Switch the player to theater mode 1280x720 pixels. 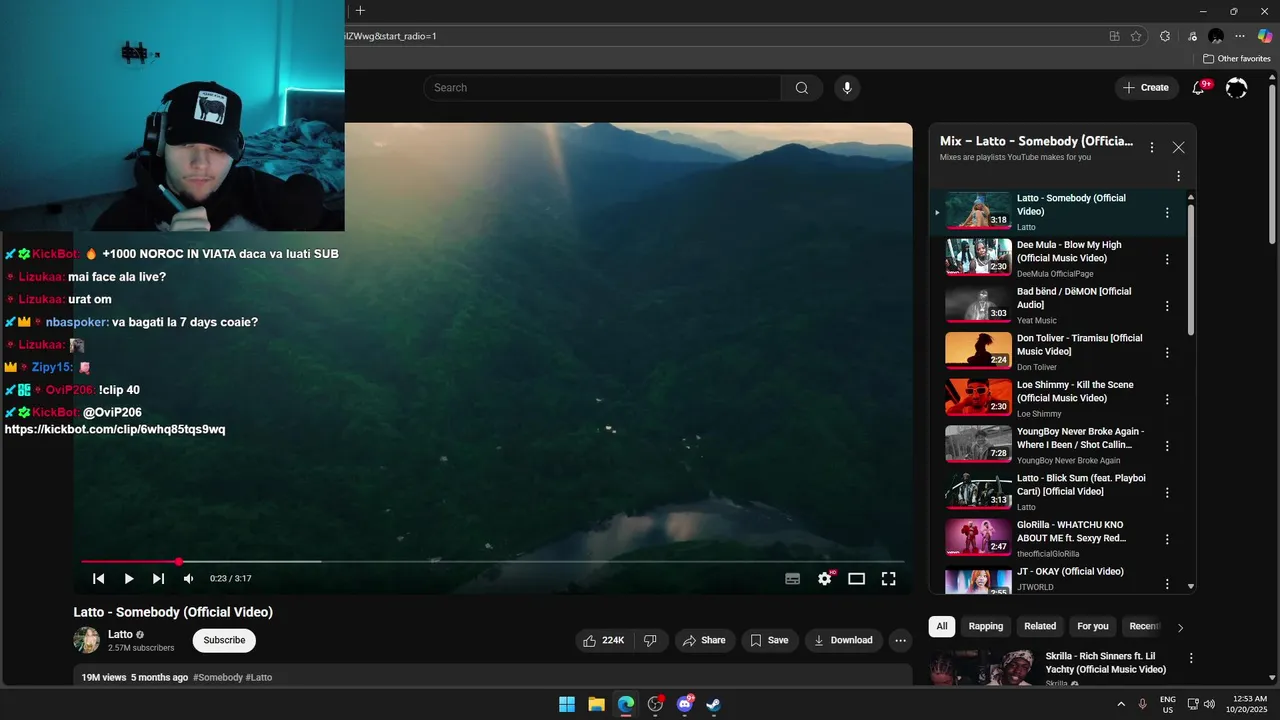point(856,578)
